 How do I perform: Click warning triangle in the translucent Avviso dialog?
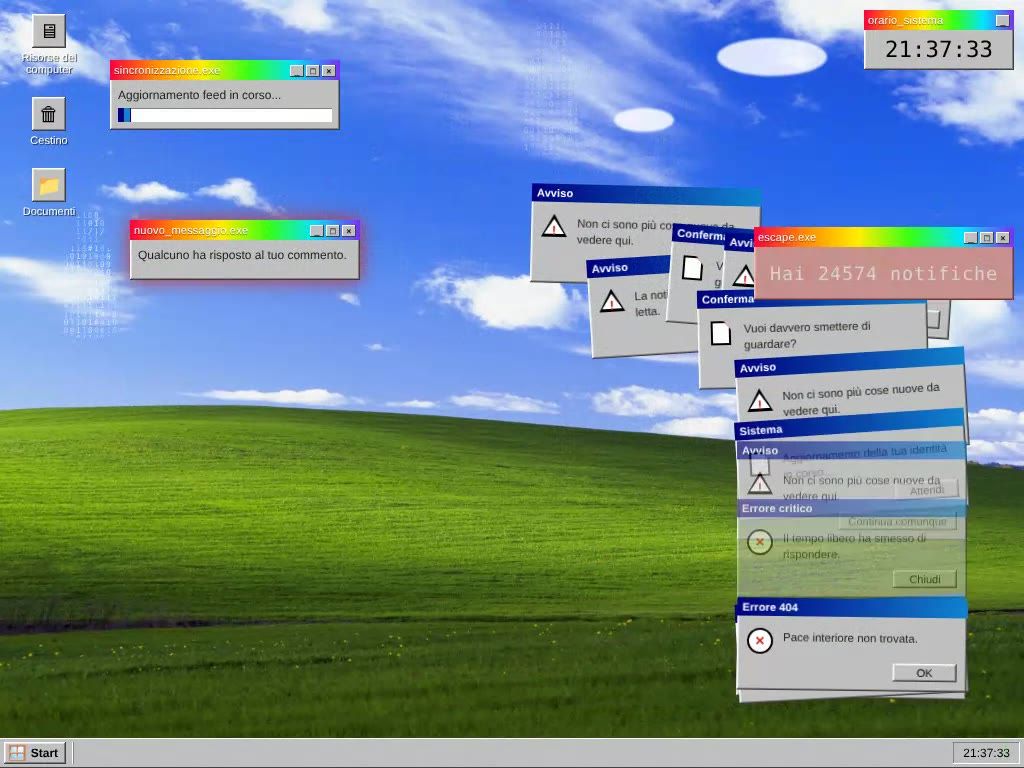click(x=760, y=484)
